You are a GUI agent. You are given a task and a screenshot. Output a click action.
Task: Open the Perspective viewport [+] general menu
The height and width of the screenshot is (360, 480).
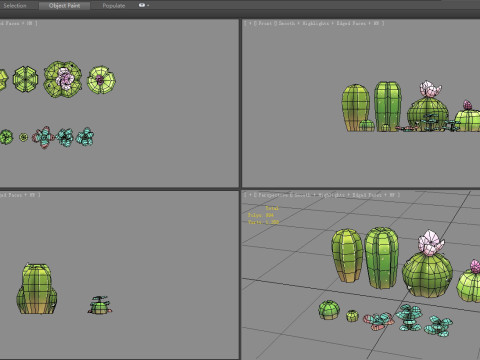(x=250, y=195)
